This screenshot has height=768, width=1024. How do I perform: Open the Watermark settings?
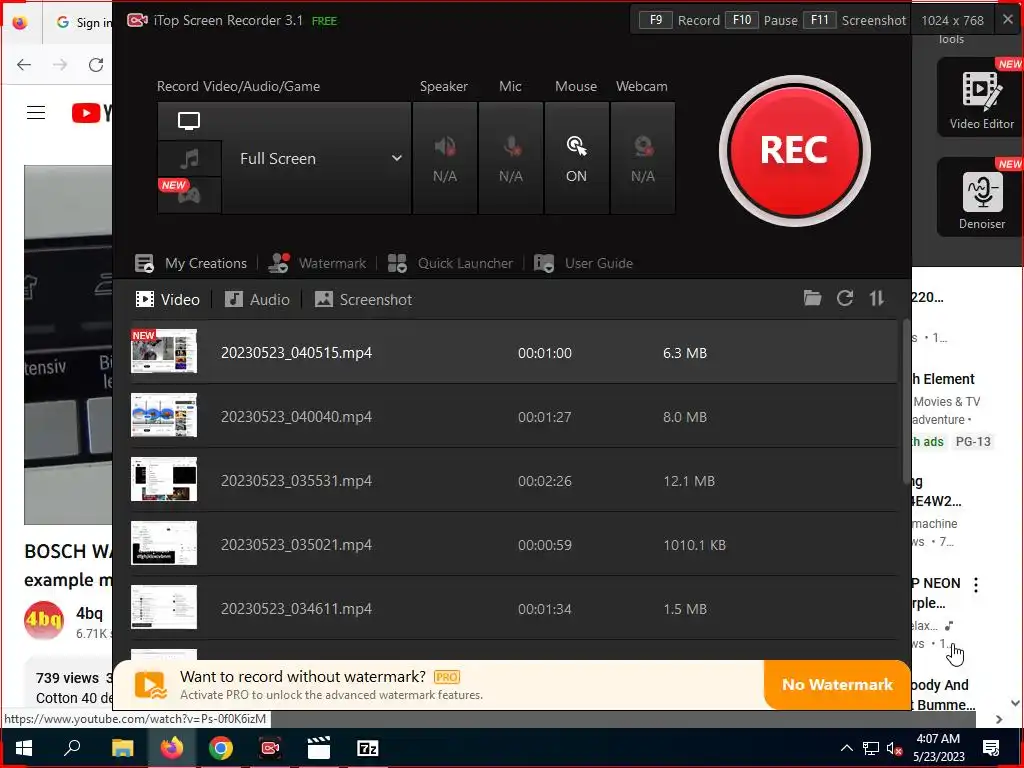(317, 263)
